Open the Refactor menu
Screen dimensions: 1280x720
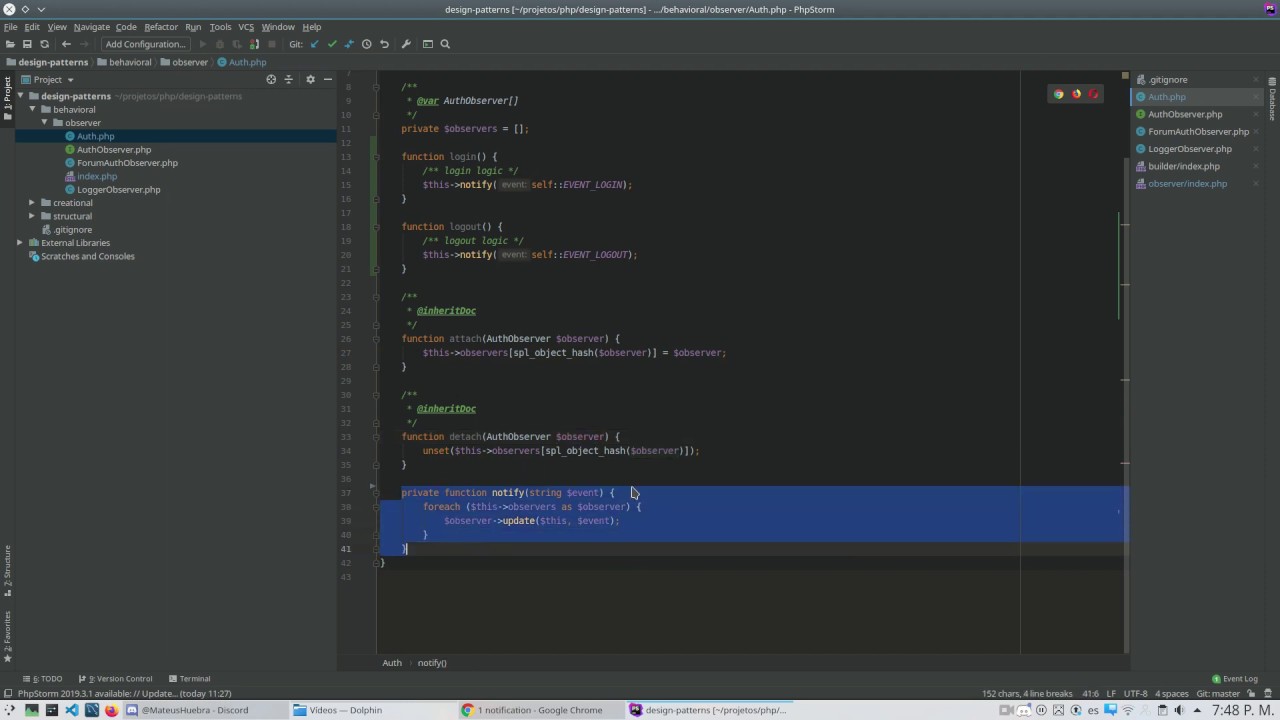coord(160,27)
